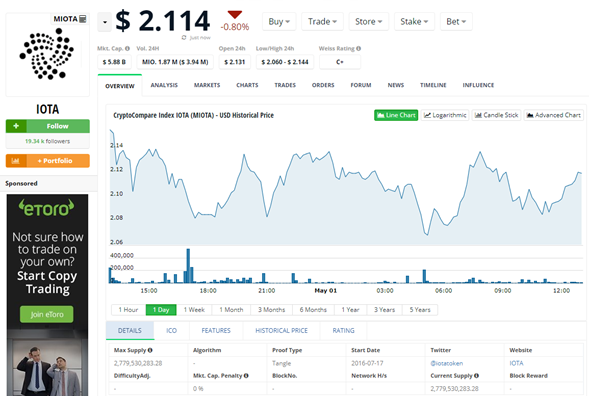Click the 19.34 k followers count

(48, 141)
